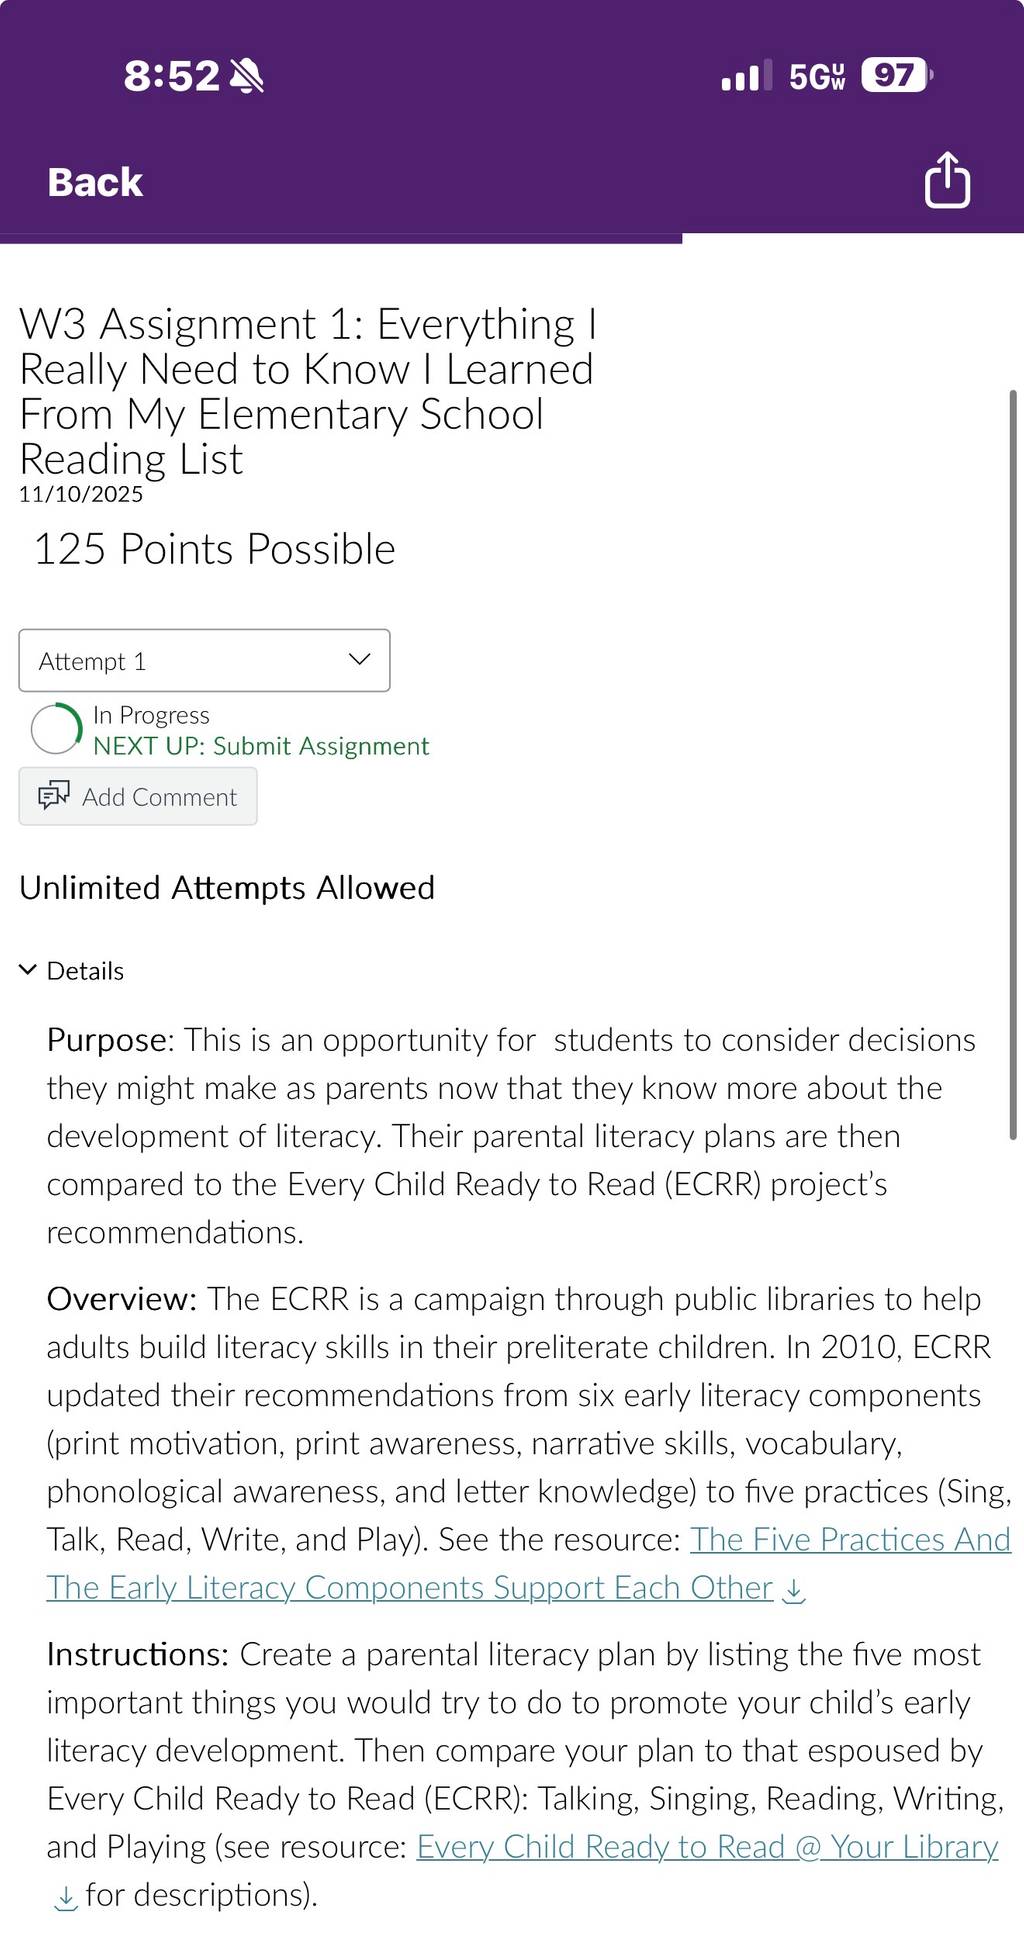Click the In Progress circular indicator

pos(56,729)
